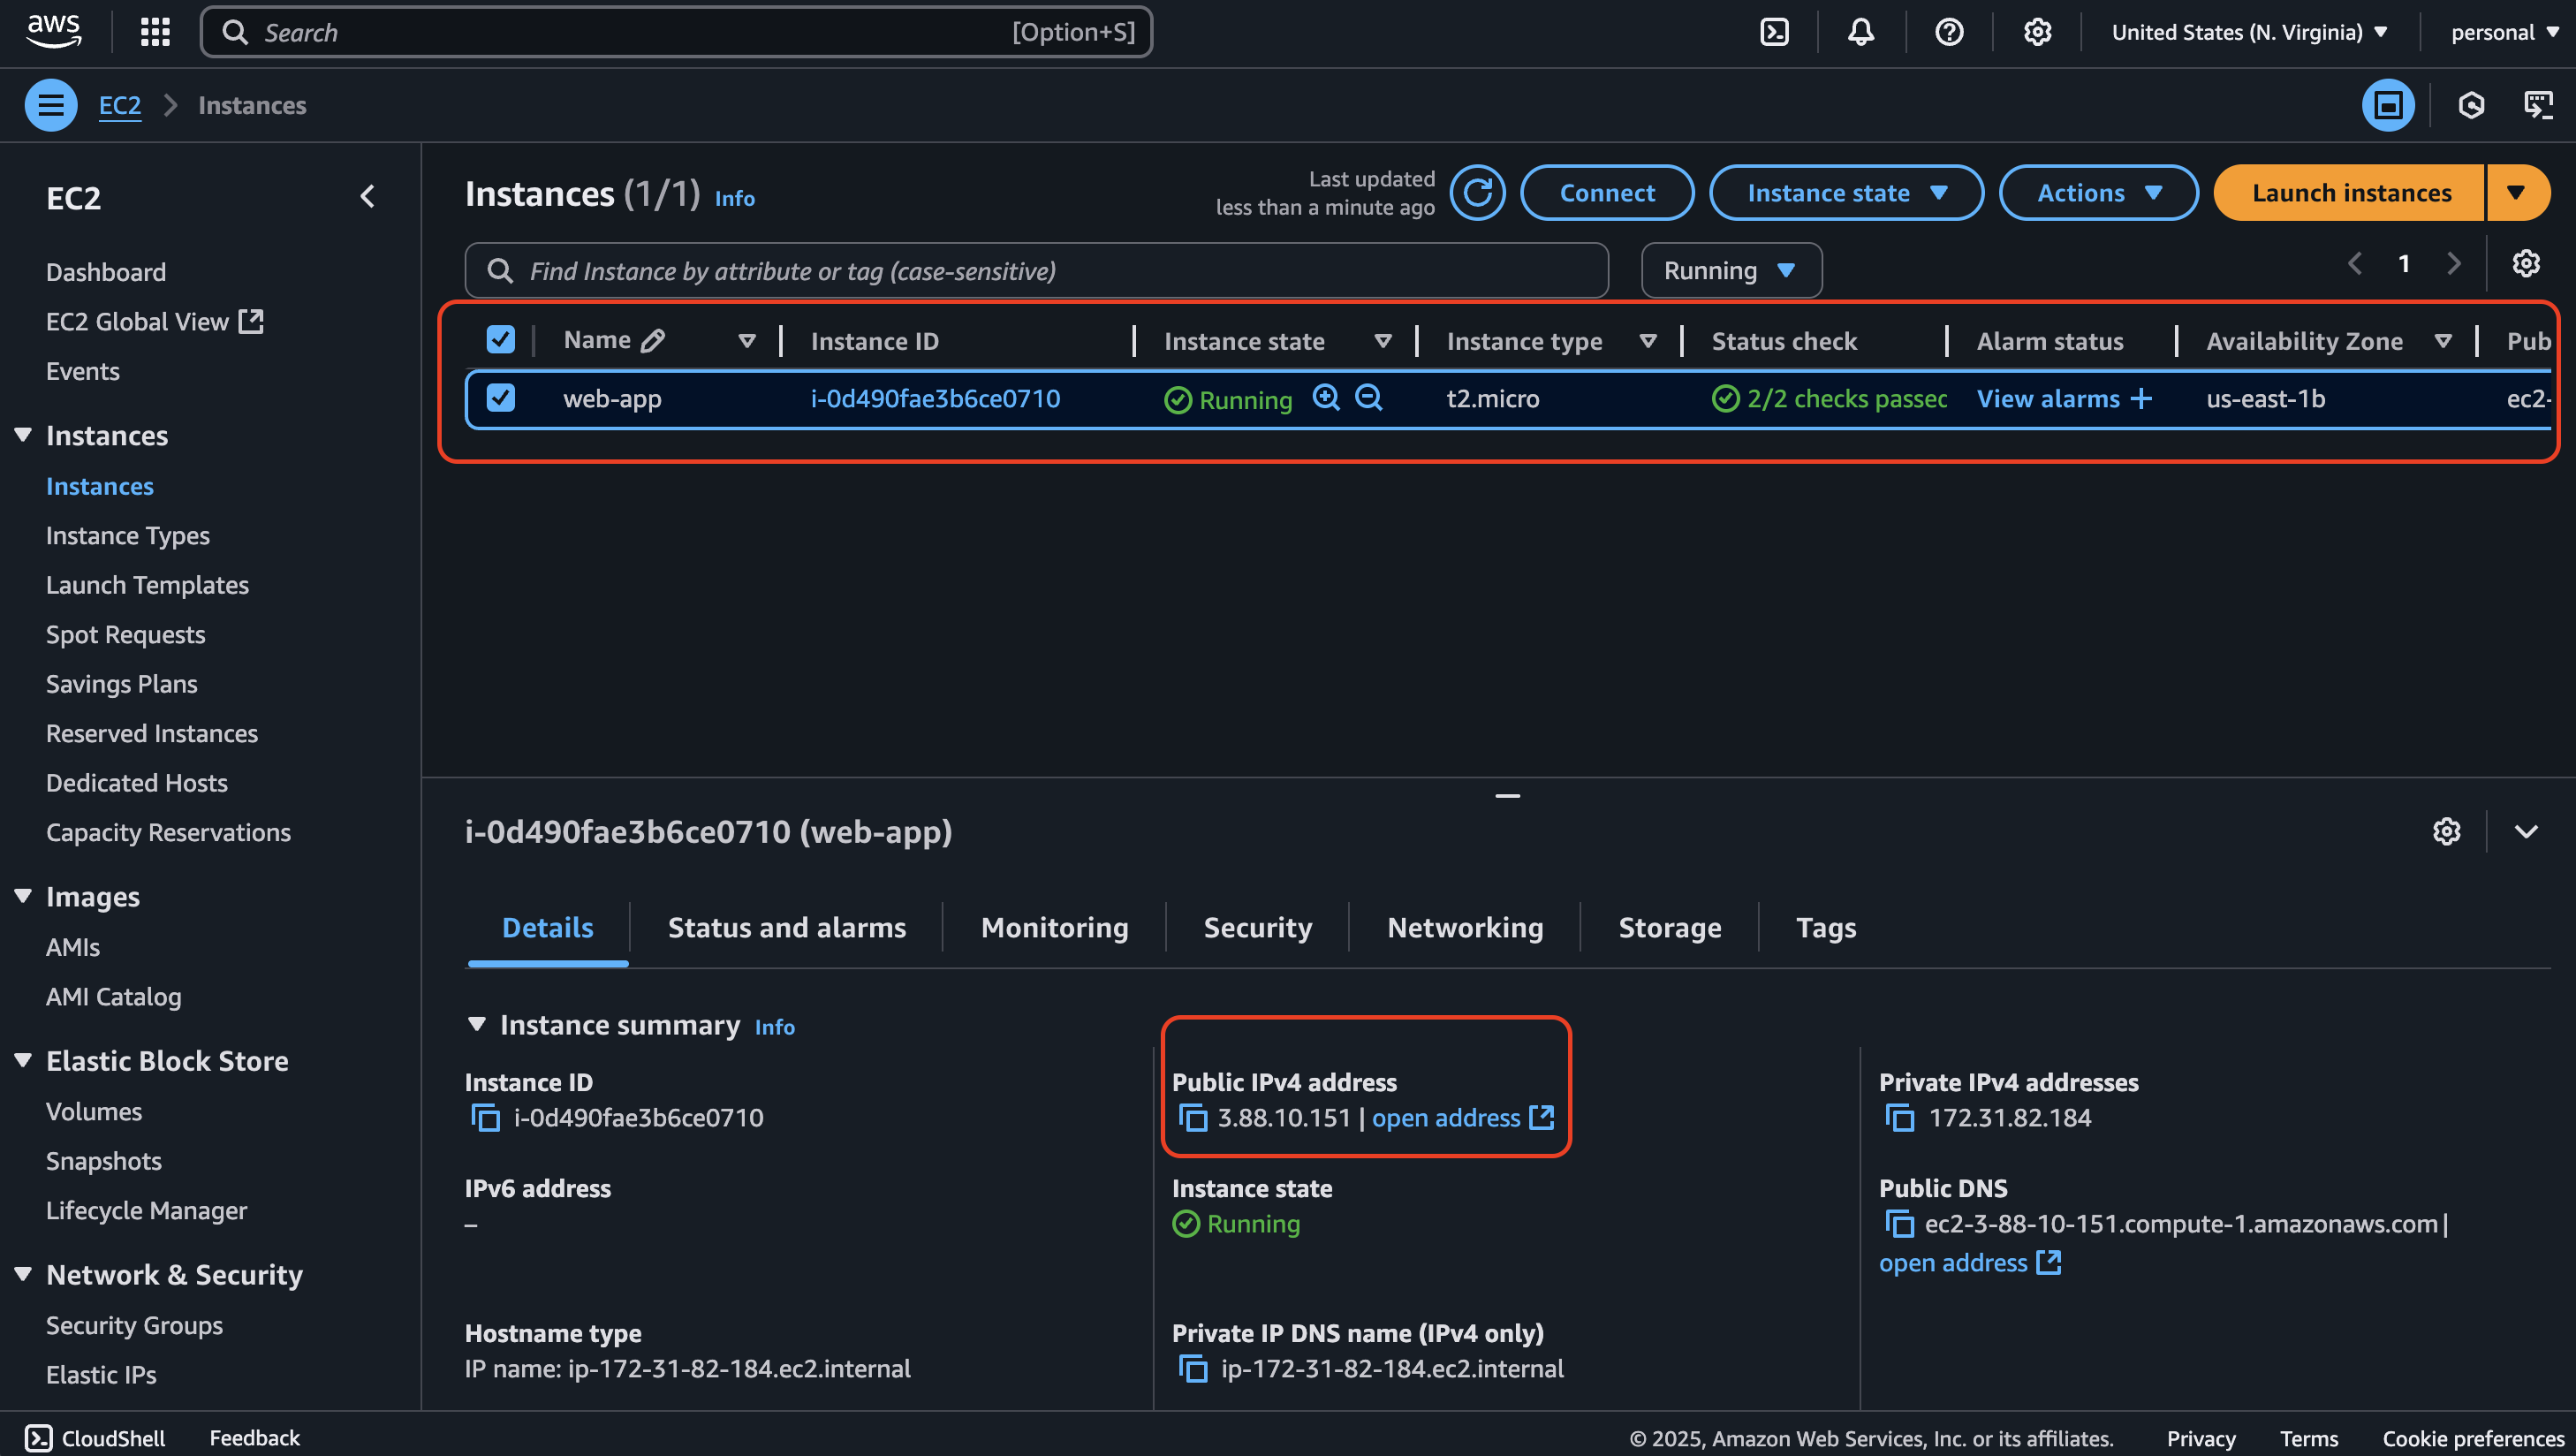Collapse the Elastic Block Store sidebar section
The image size is (2576, 1456).
(x=23, y=1060)
